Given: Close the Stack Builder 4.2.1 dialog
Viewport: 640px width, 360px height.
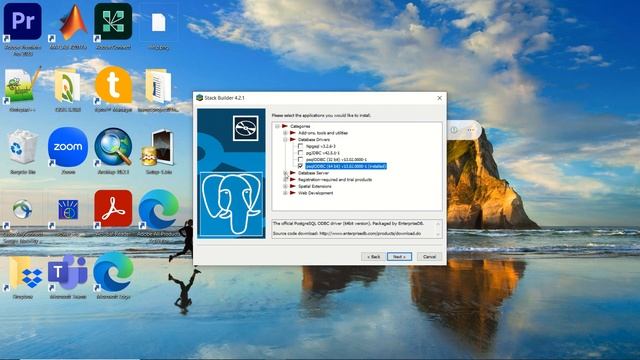Looking at the screenshot, I should [x=440, y=98].
